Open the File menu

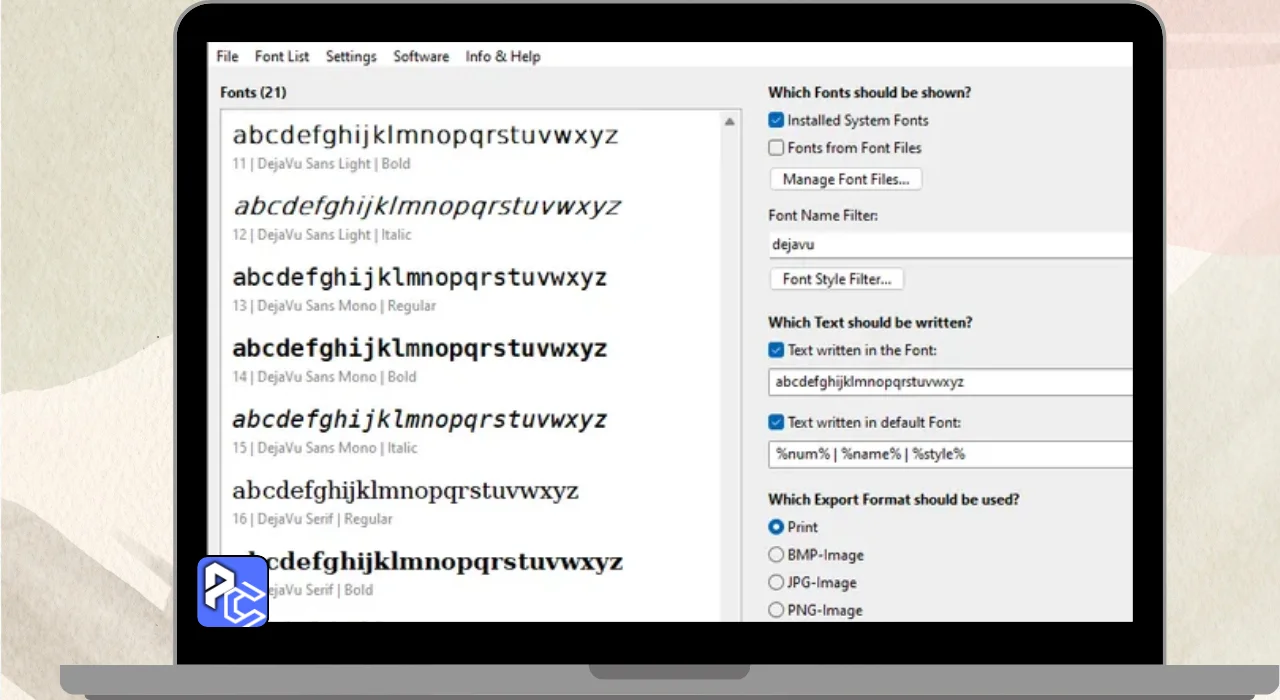(x=227, y=56)
